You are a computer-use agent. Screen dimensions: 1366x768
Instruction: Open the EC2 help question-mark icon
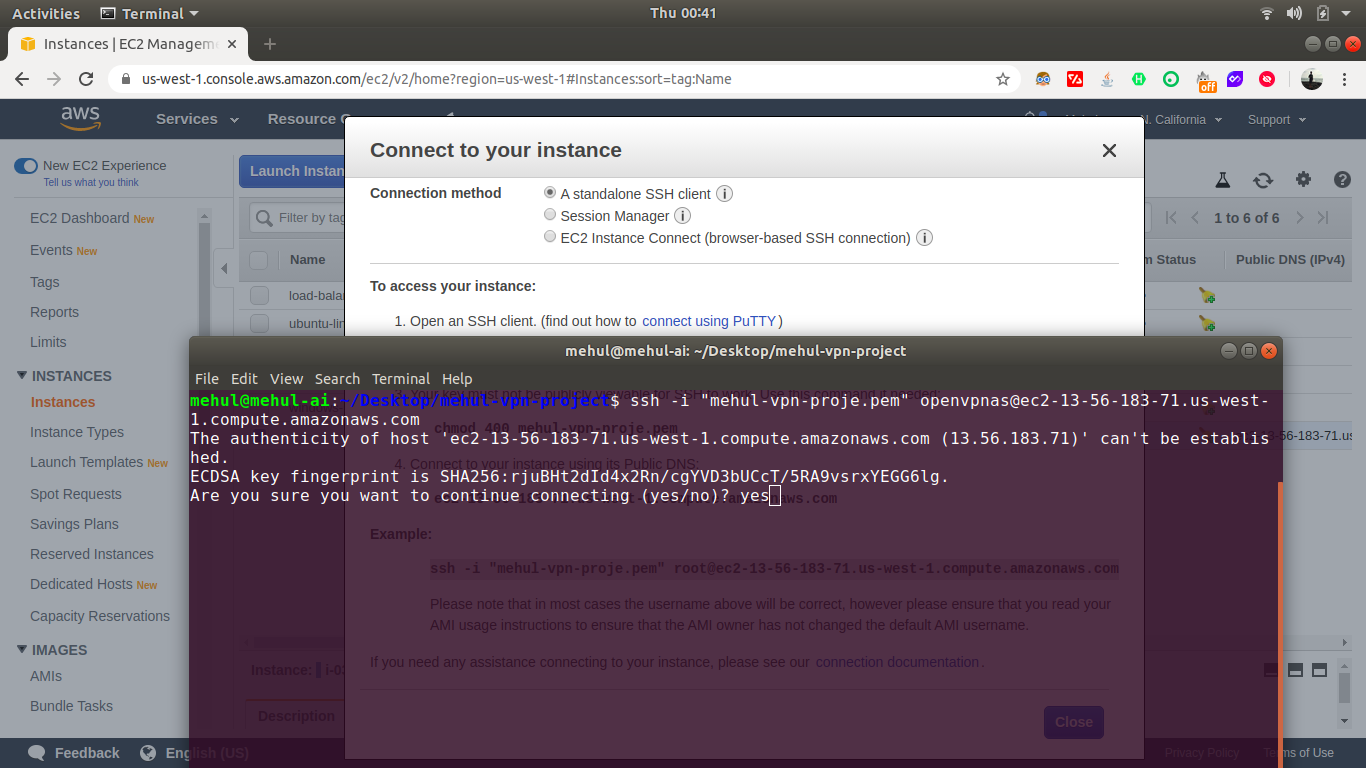click(1343, 180)
